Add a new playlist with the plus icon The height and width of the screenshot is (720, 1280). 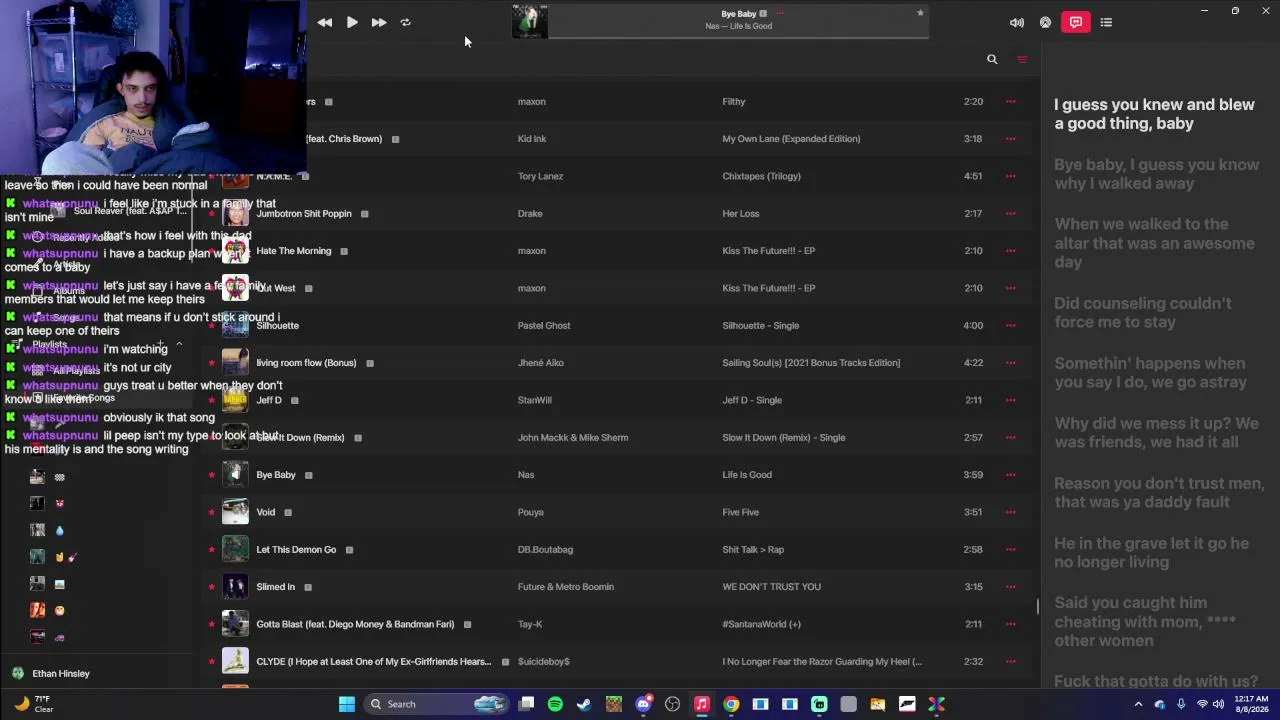point(160,344)
